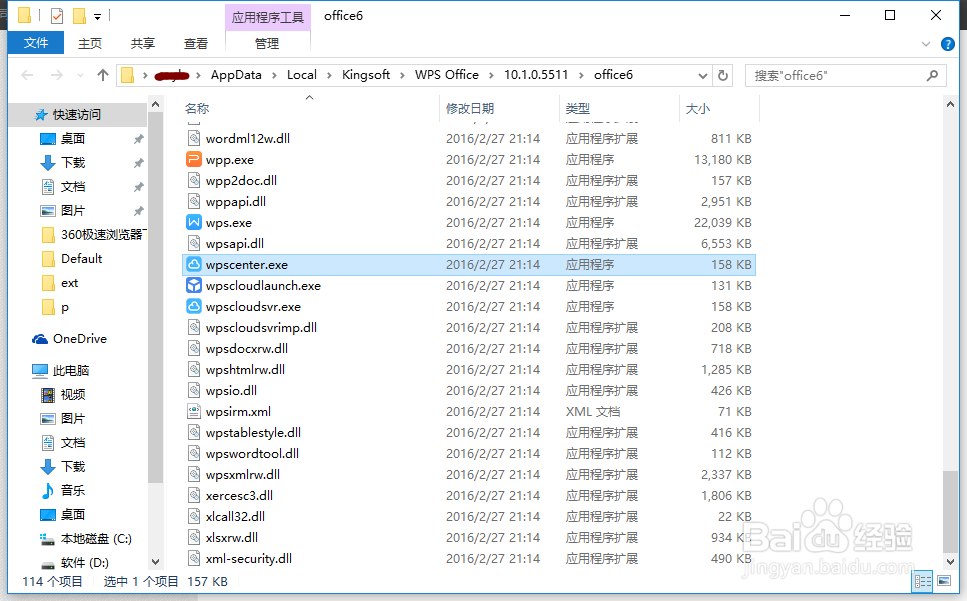The height and width of the screenshot is (601, 967).
Task: Expand the ribbon with the chevron arrow
Action: point(926,43)
